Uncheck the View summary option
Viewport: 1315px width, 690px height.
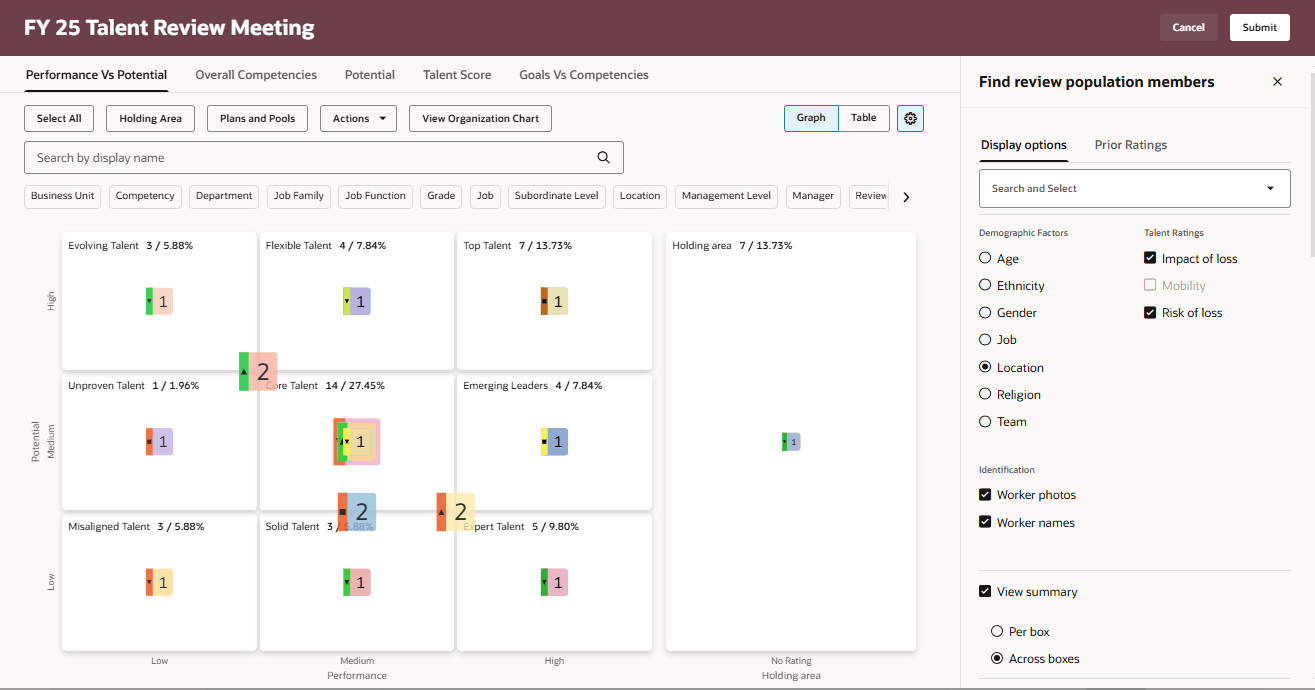(985, 591)
